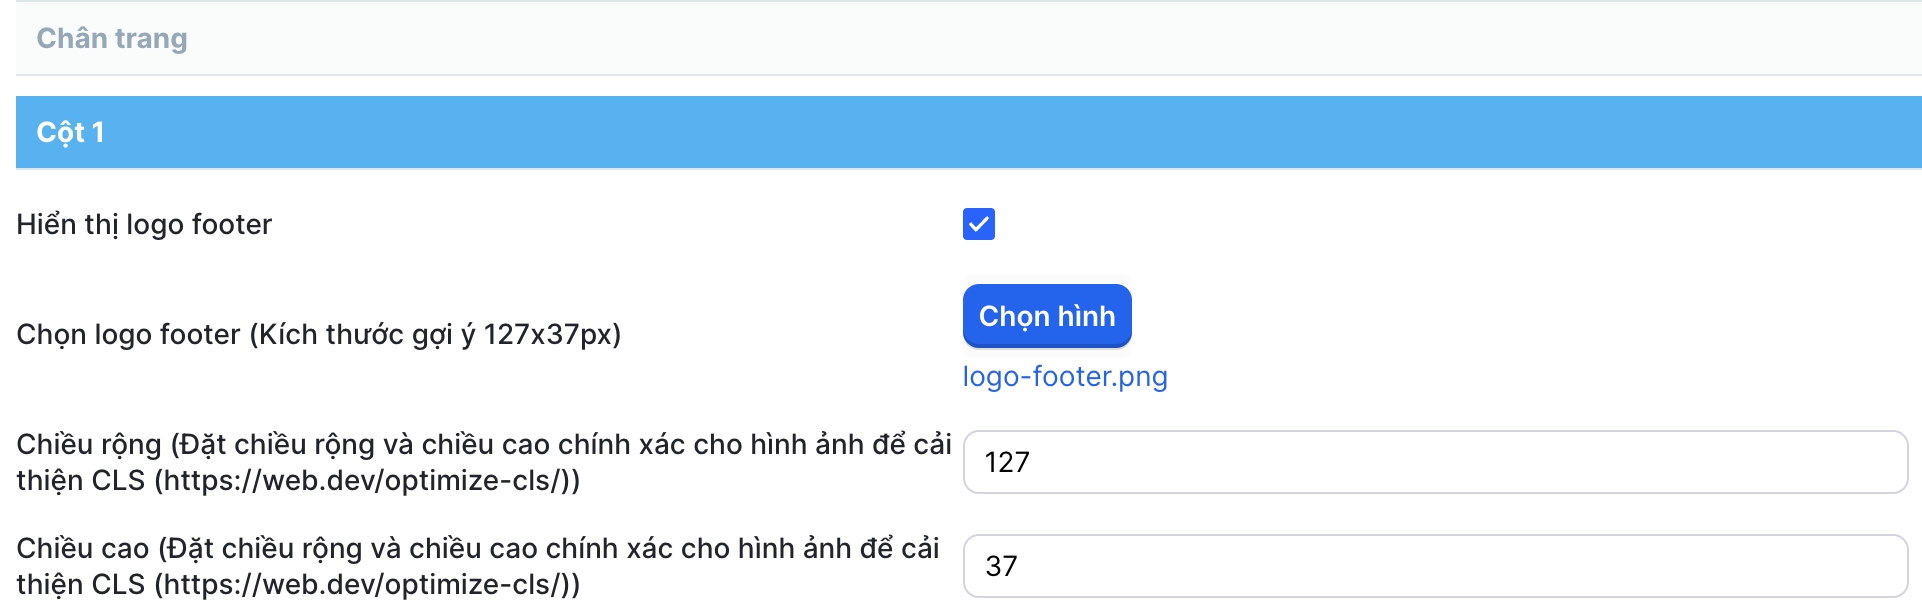Image resolution: width=1922 pixels, height=608 pixels.
Task: Click the 'Hiển thị logo footer' label text
Action: tap(144, 224)
